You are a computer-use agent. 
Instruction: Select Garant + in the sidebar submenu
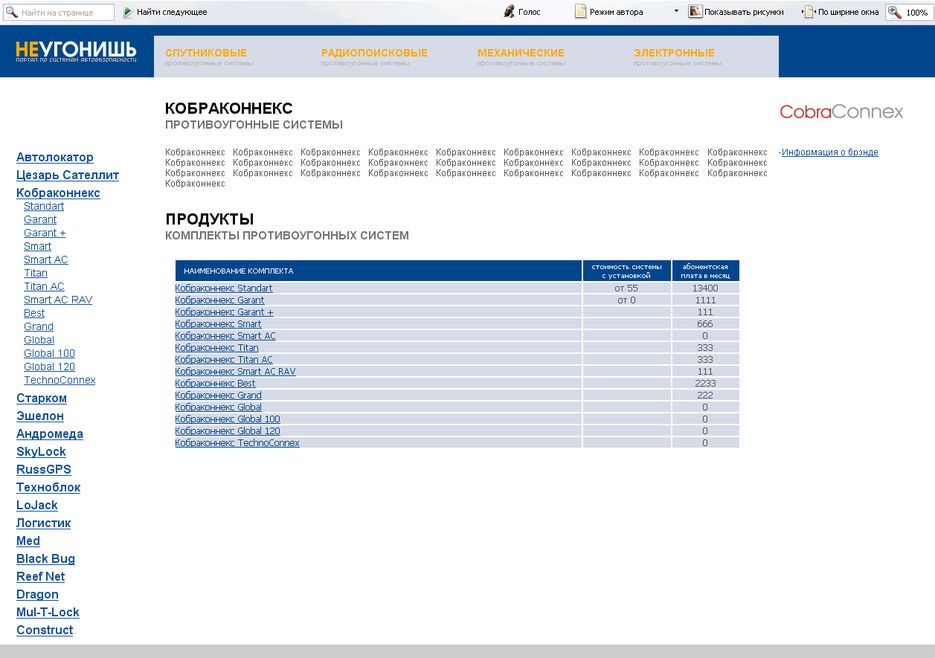45,233
